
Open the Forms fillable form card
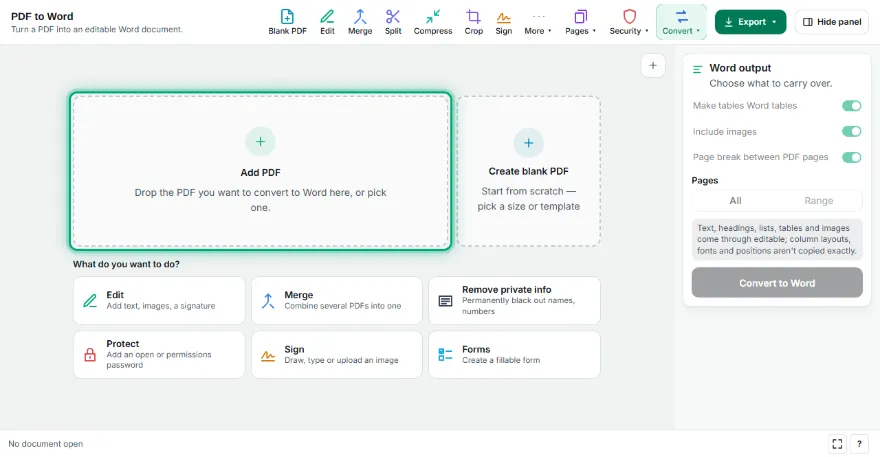click(514, 354)
